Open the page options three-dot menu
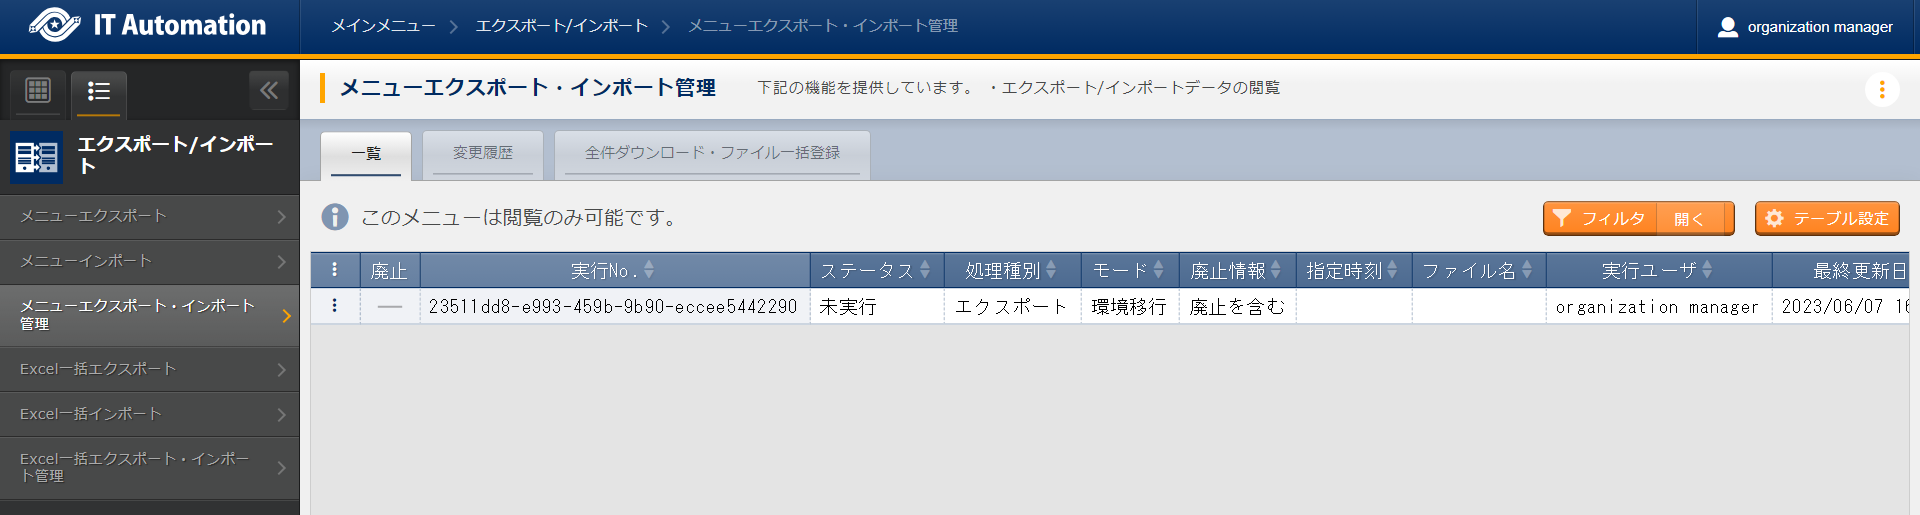Screen dimensions: 1920x515 (1881, 90)
